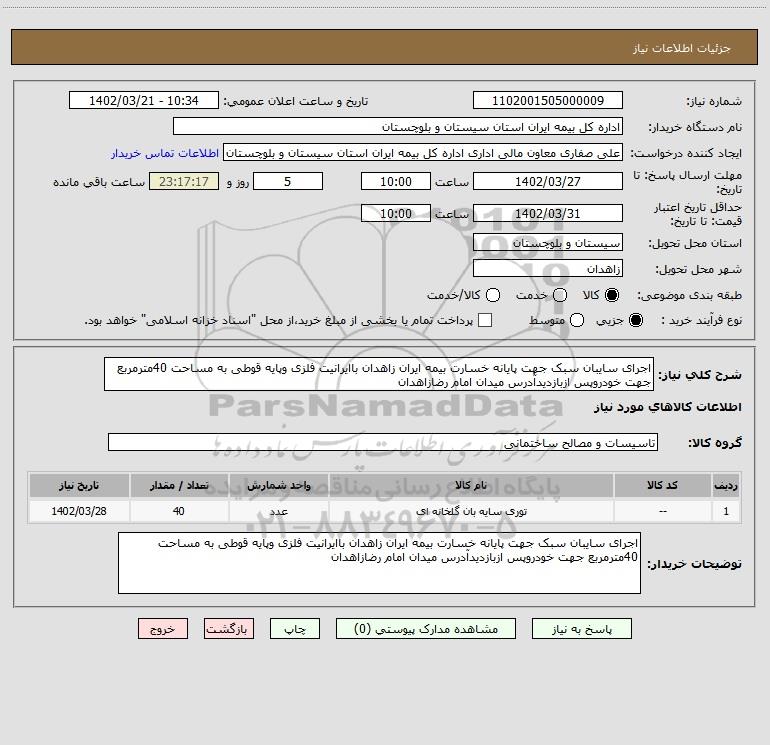Click the بازگشت back button
770x745 pixels.
pyautogui.click(x=229, y=629)
